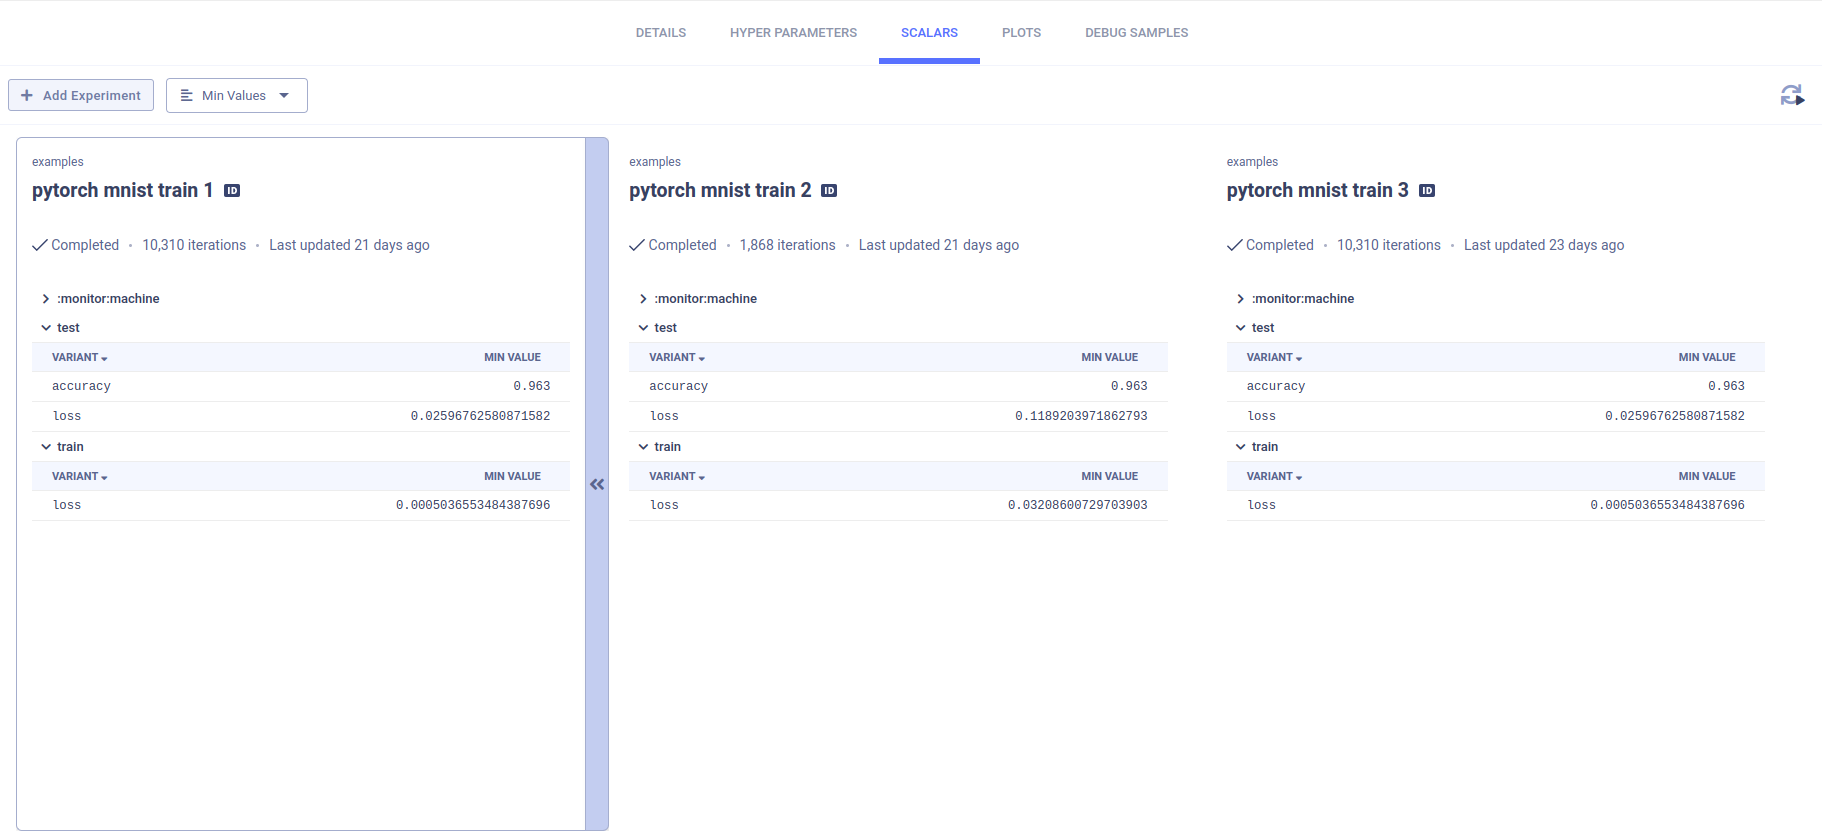Go to the Debug Samples tab
The width and height of the screenshot is (1822, 833).
pos(1136,33)
